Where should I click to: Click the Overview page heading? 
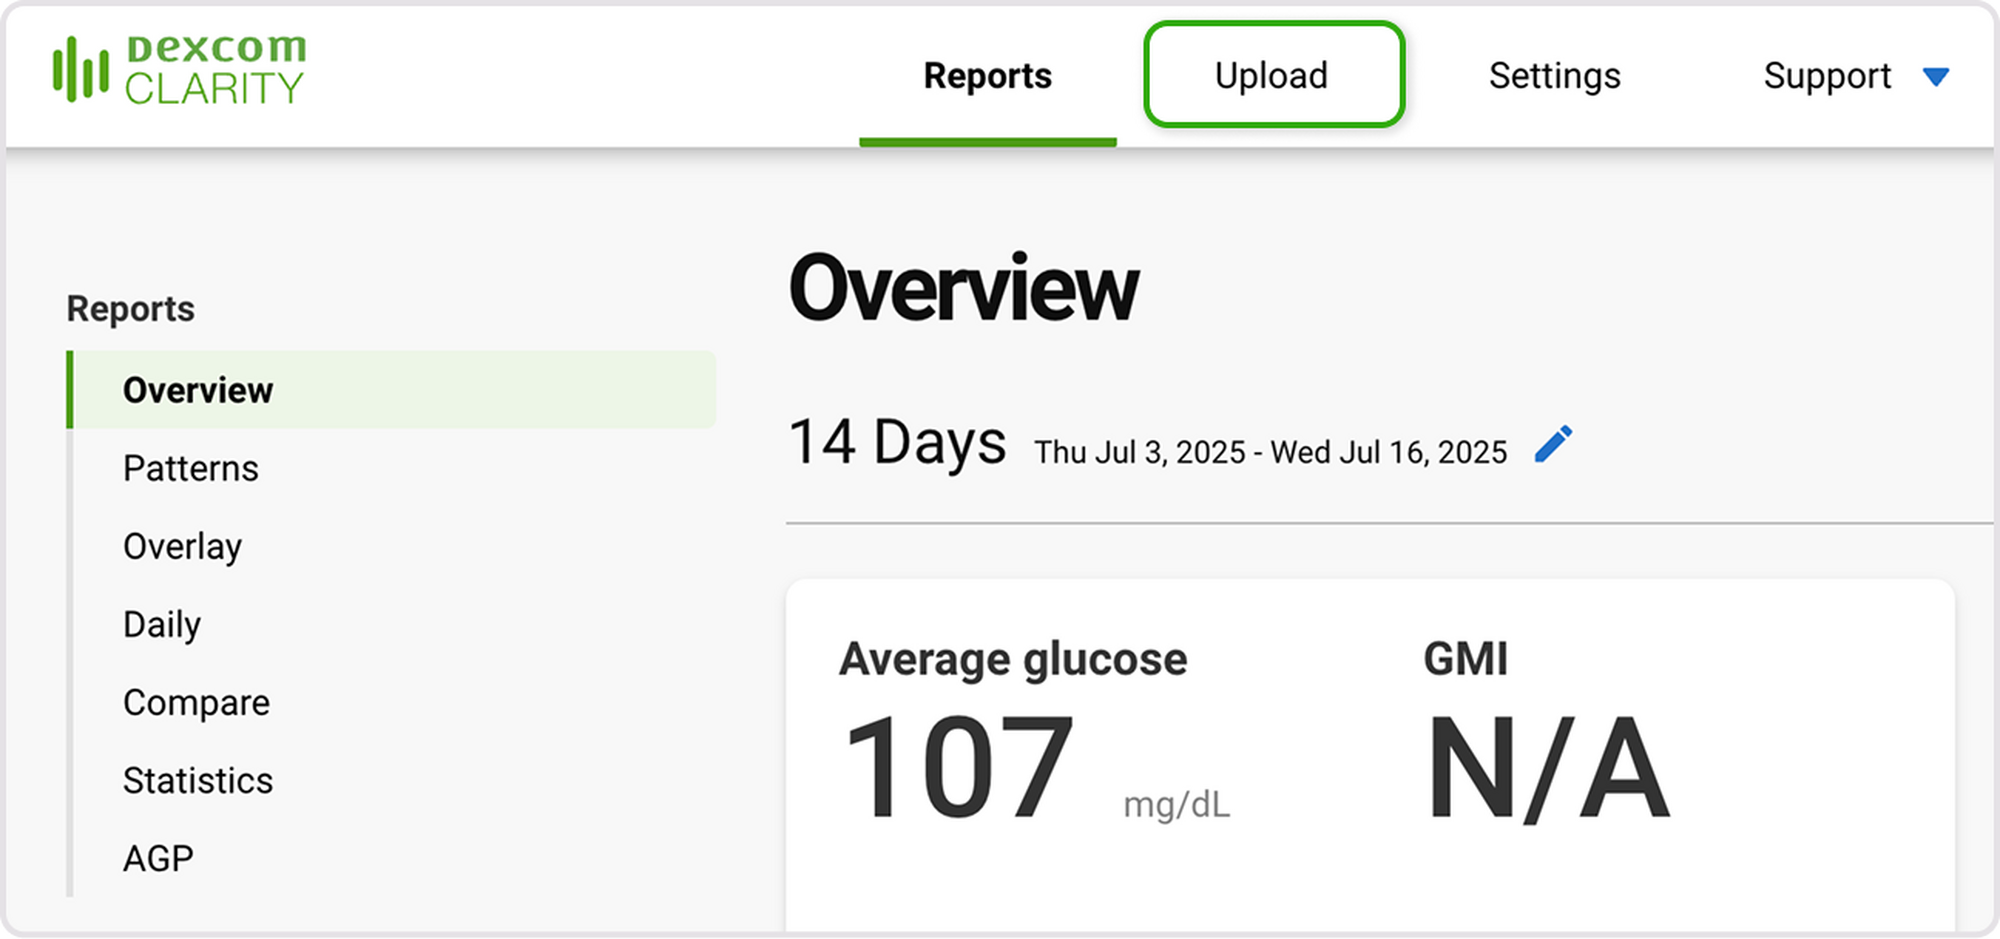pos(963,288)
